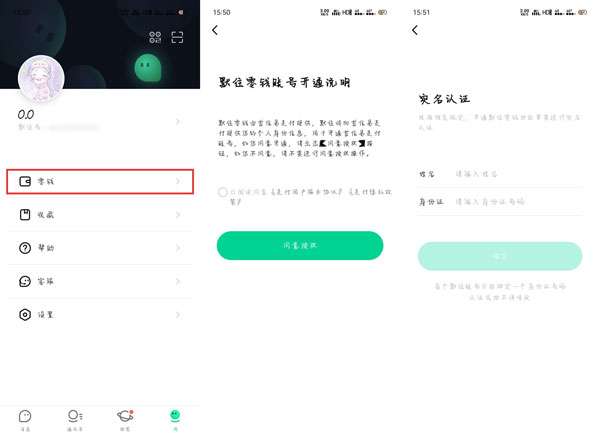The width and height of the screenshot is (600, 433).
Task: Click the bookmark favorites icon
Action: pos(25,215)
